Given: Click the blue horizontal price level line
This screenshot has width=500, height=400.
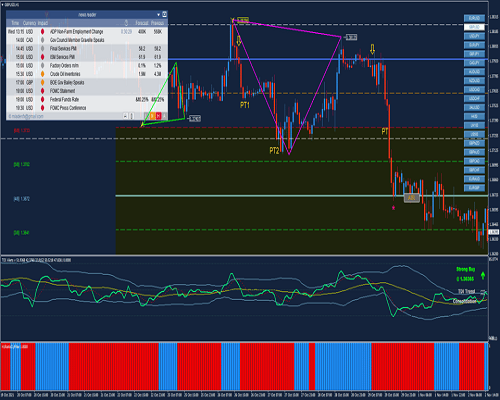Looking at the screenshot, I should point(328,60).
